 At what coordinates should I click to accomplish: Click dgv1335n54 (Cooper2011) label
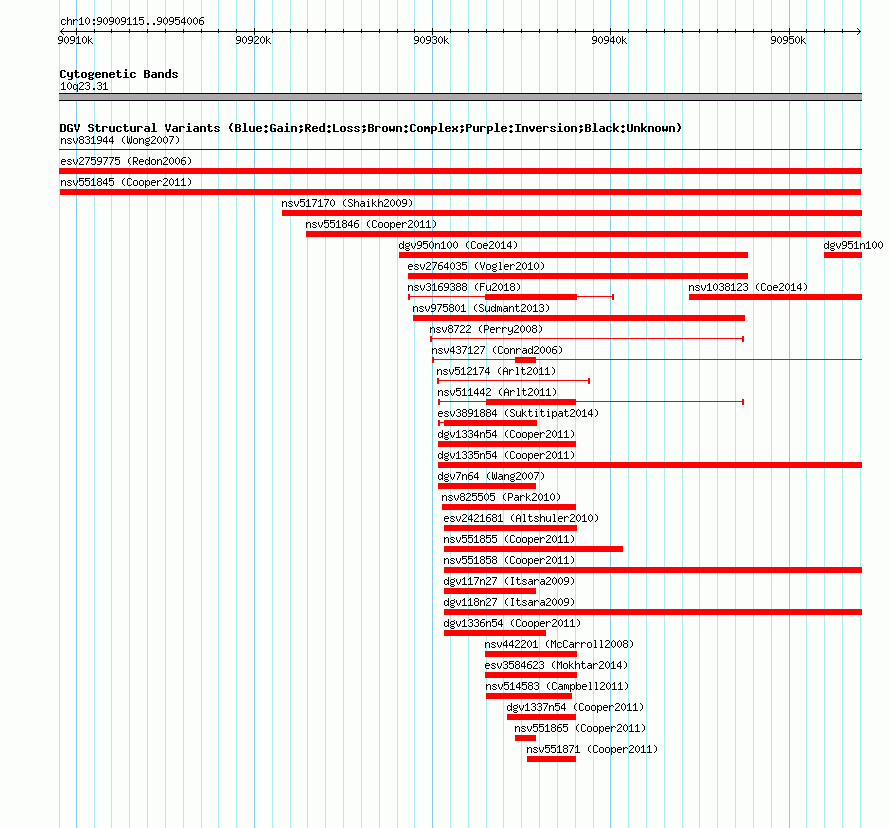click(506, 455)
